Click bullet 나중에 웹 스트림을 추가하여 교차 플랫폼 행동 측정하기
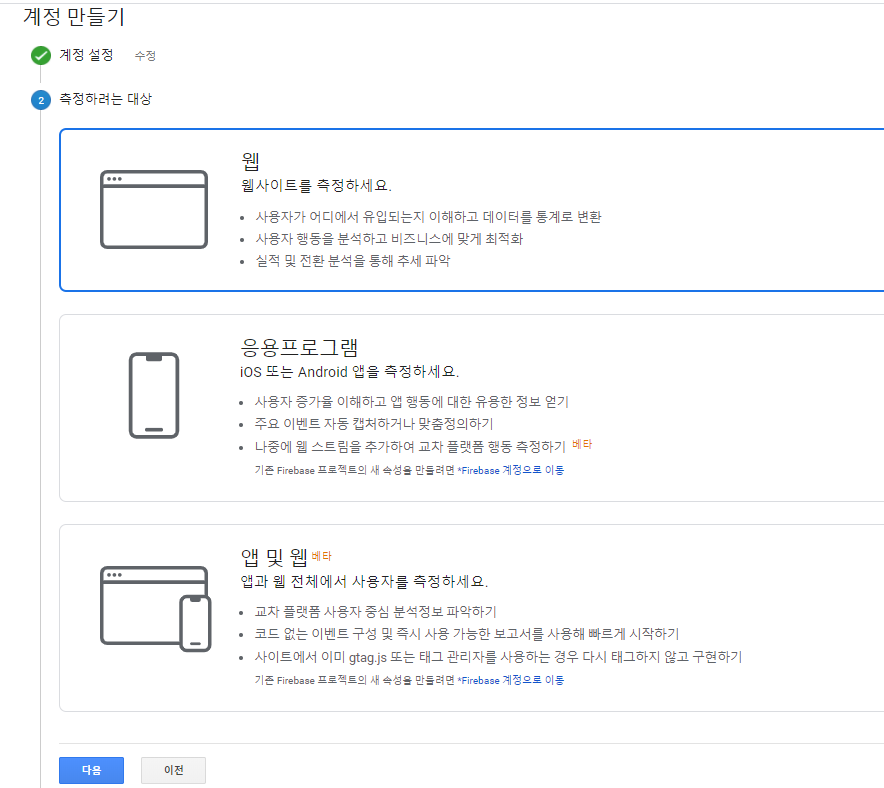Image resolution: width=884 pixels, height=788 pixels. click(x=410, y=447)
